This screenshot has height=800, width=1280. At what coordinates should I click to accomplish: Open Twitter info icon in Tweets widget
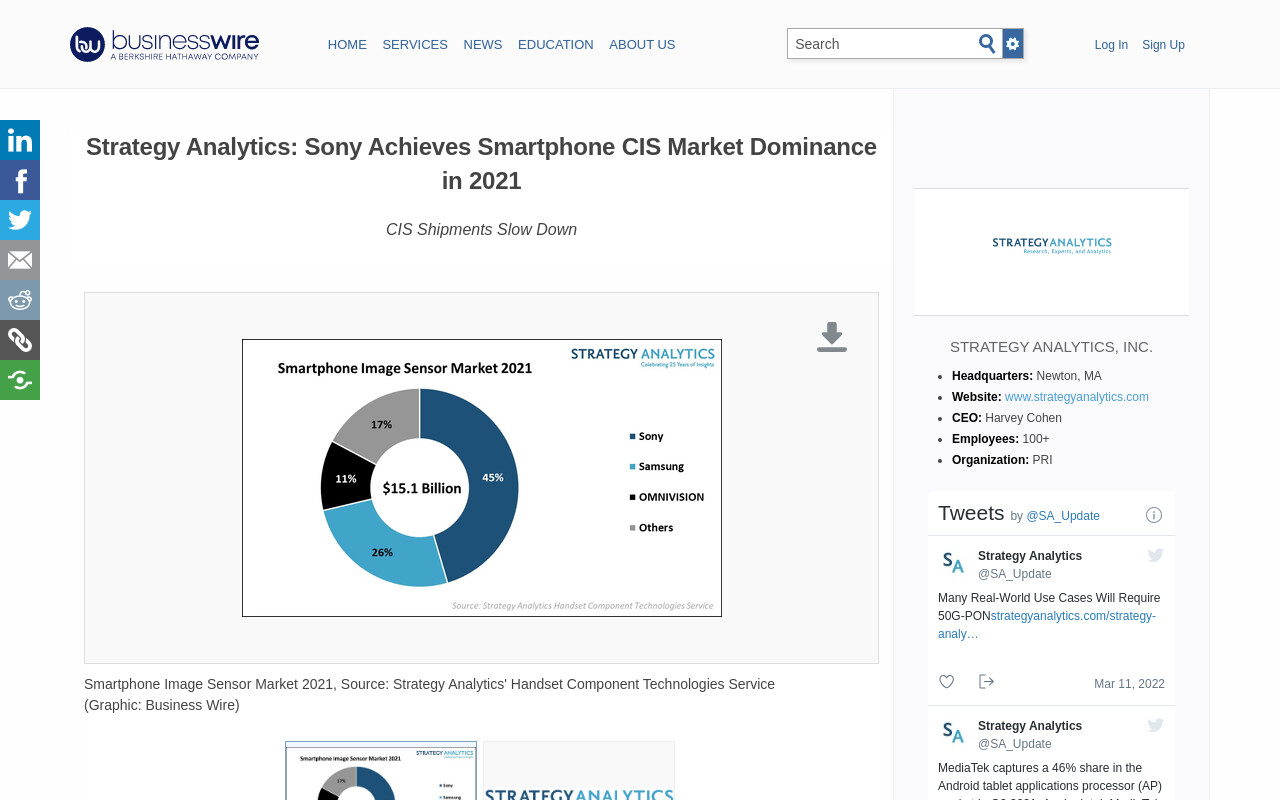1154,515
